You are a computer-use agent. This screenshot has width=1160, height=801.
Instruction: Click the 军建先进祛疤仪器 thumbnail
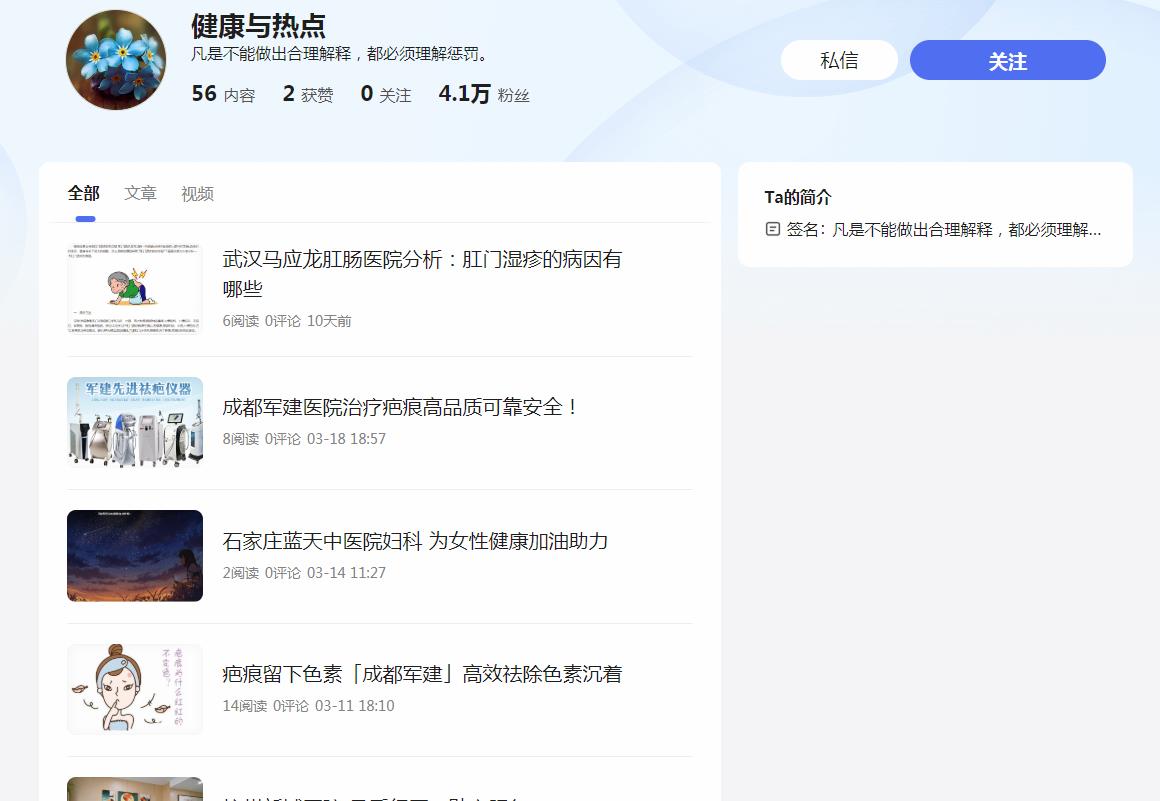click(x=135, y=422)
